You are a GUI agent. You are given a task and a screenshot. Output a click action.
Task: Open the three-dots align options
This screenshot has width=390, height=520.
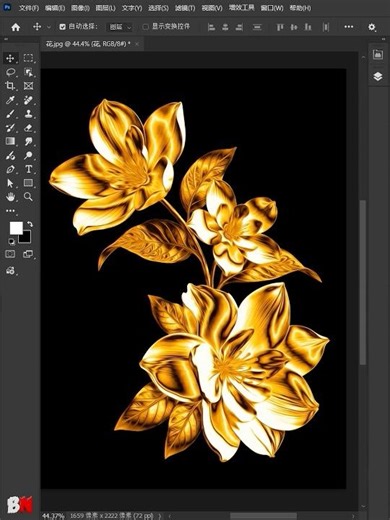tap(349, 27)
